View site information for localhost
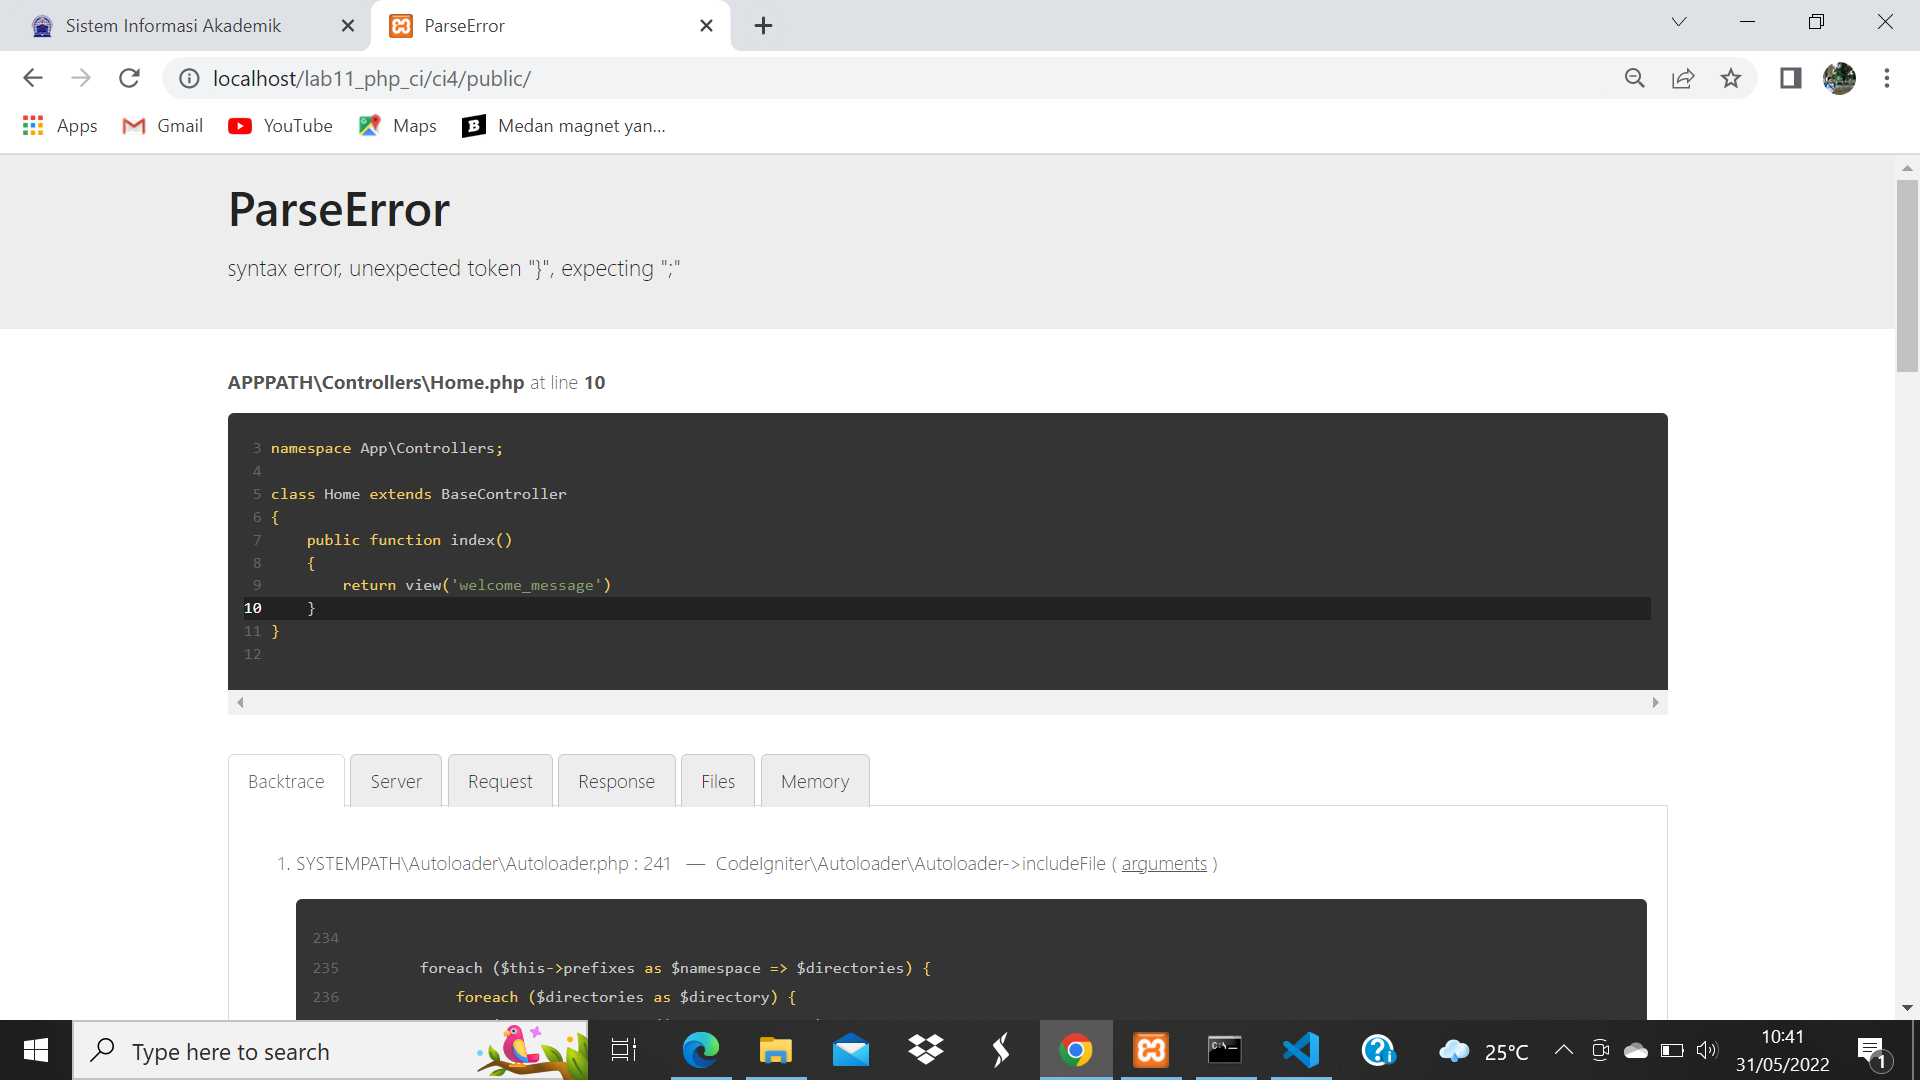The width and height of the screenshot is (1920, 1080). coord(189,78)
